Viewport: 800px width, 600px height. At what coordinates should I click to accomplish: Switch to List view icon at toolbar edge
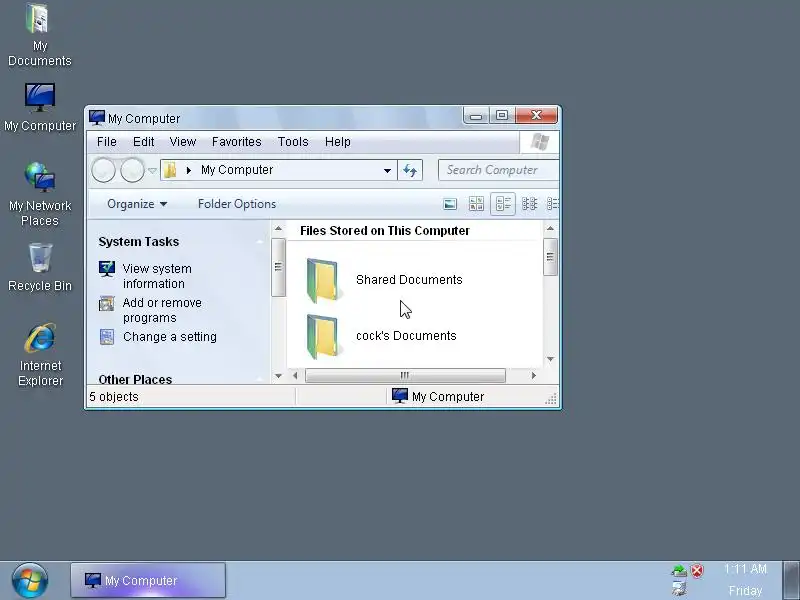553,204
